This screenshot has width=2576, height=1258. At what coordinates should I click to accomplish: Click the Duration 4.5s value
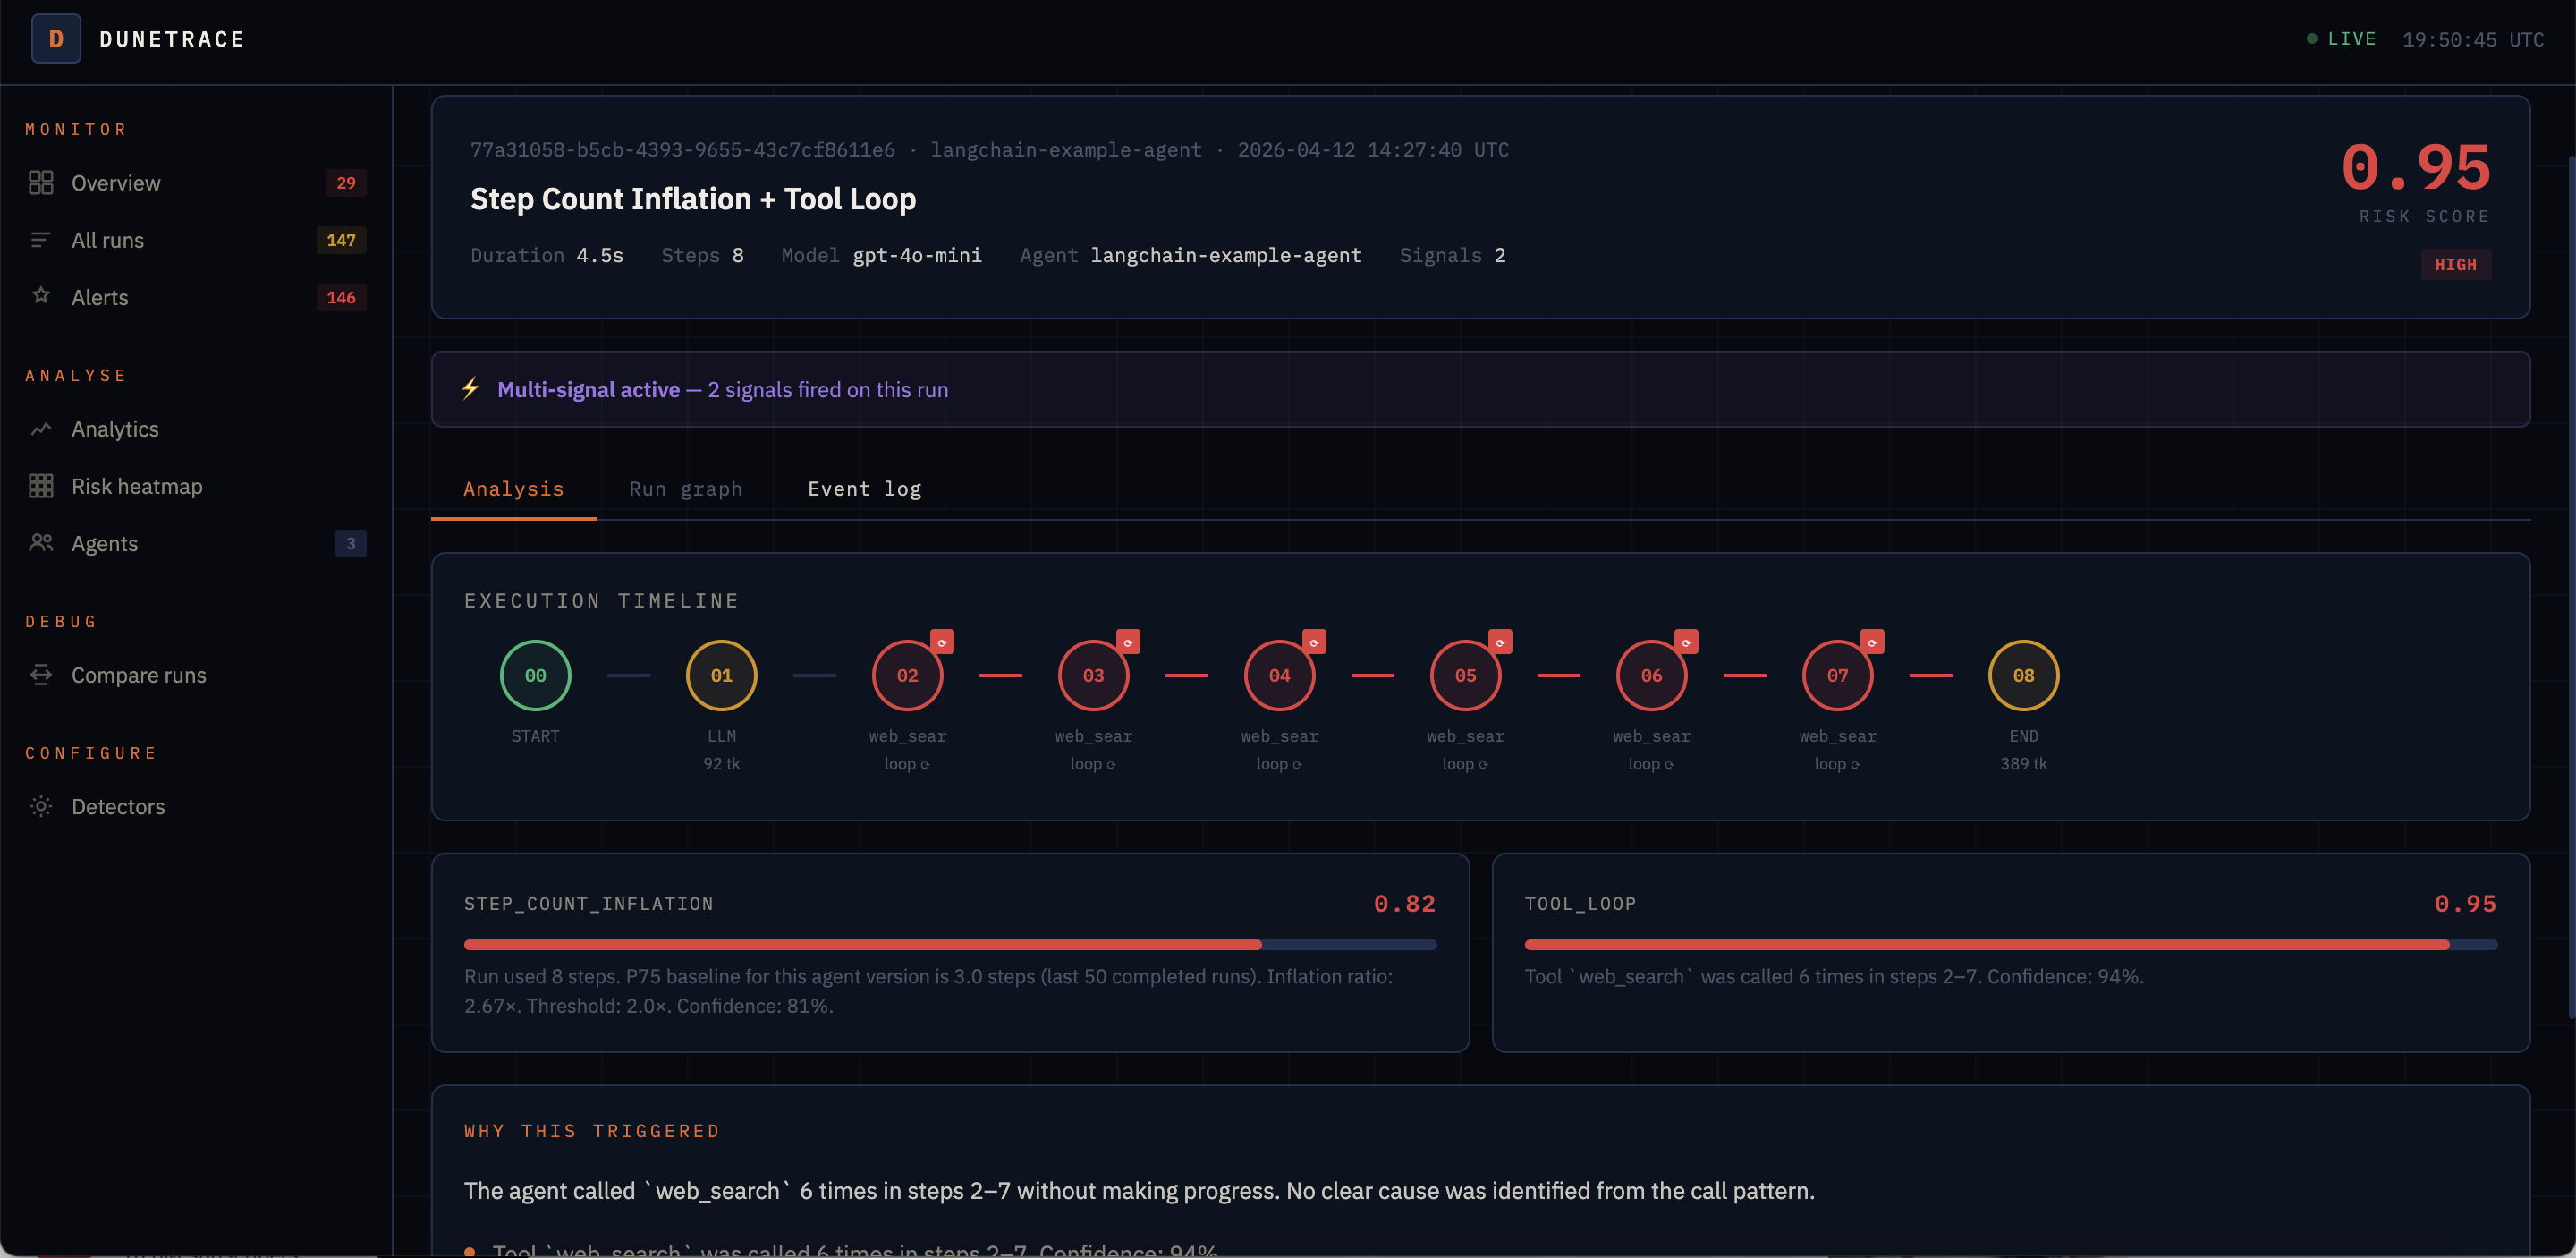point(600,255)
